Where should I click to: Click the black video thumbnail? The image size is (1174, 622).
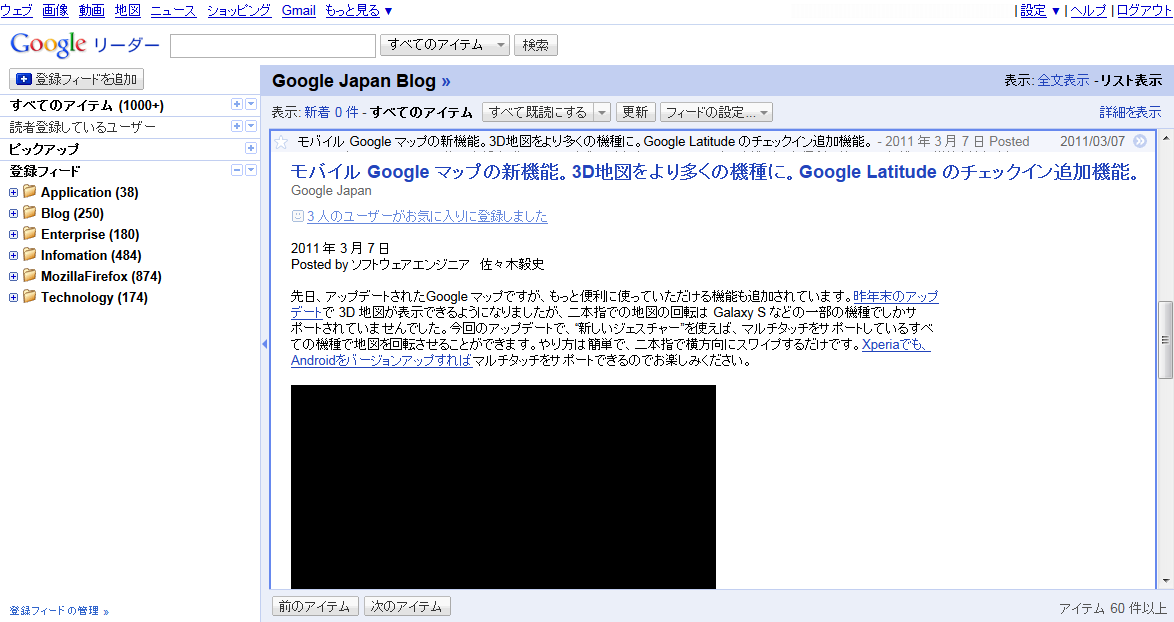503,487
